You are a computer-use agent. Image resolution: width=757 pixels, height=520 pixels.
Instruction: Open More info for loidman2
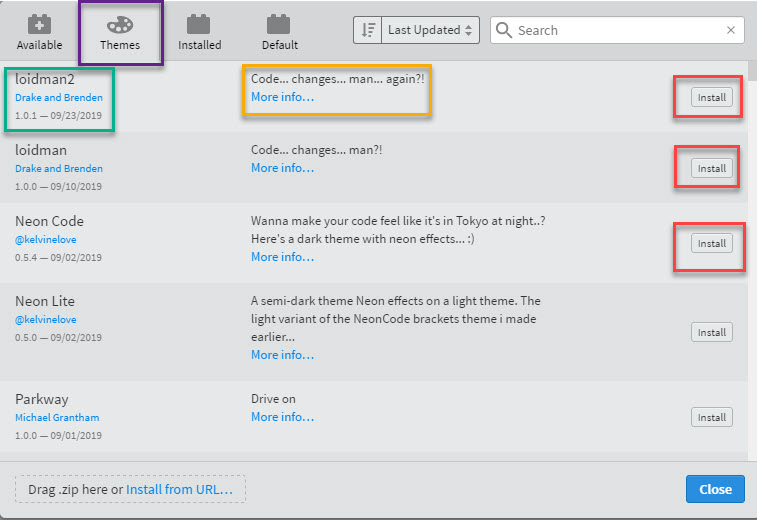(x=282, y=97)
